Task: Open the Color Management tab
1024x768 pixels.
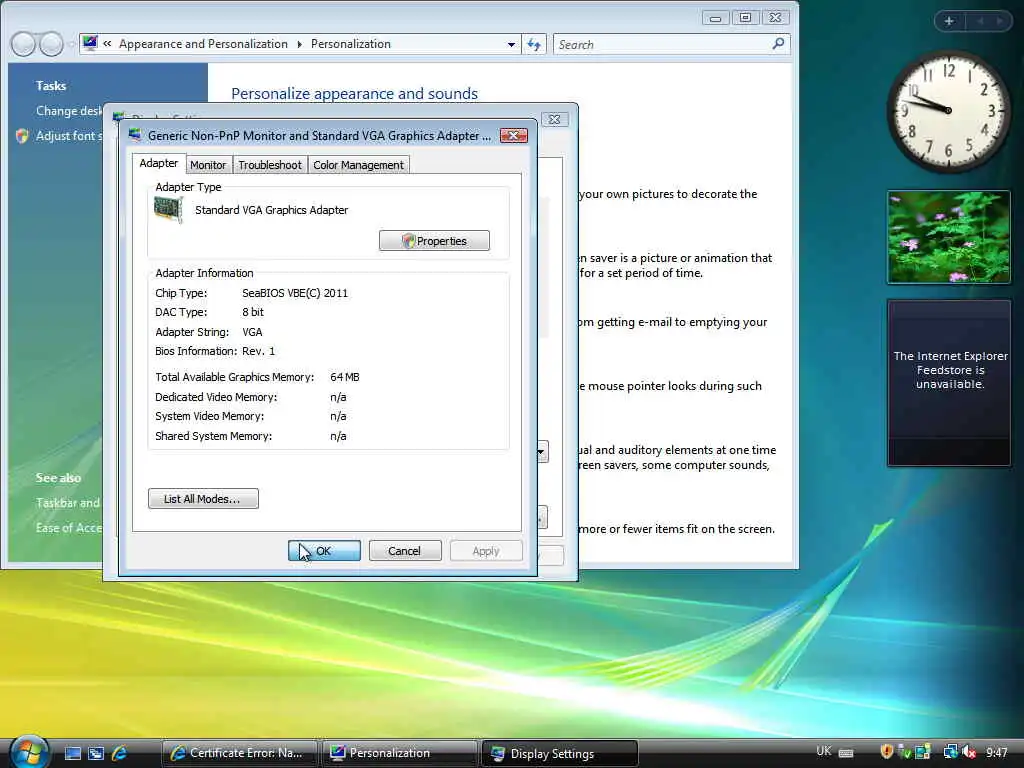Action: click(x=358, y=165)
